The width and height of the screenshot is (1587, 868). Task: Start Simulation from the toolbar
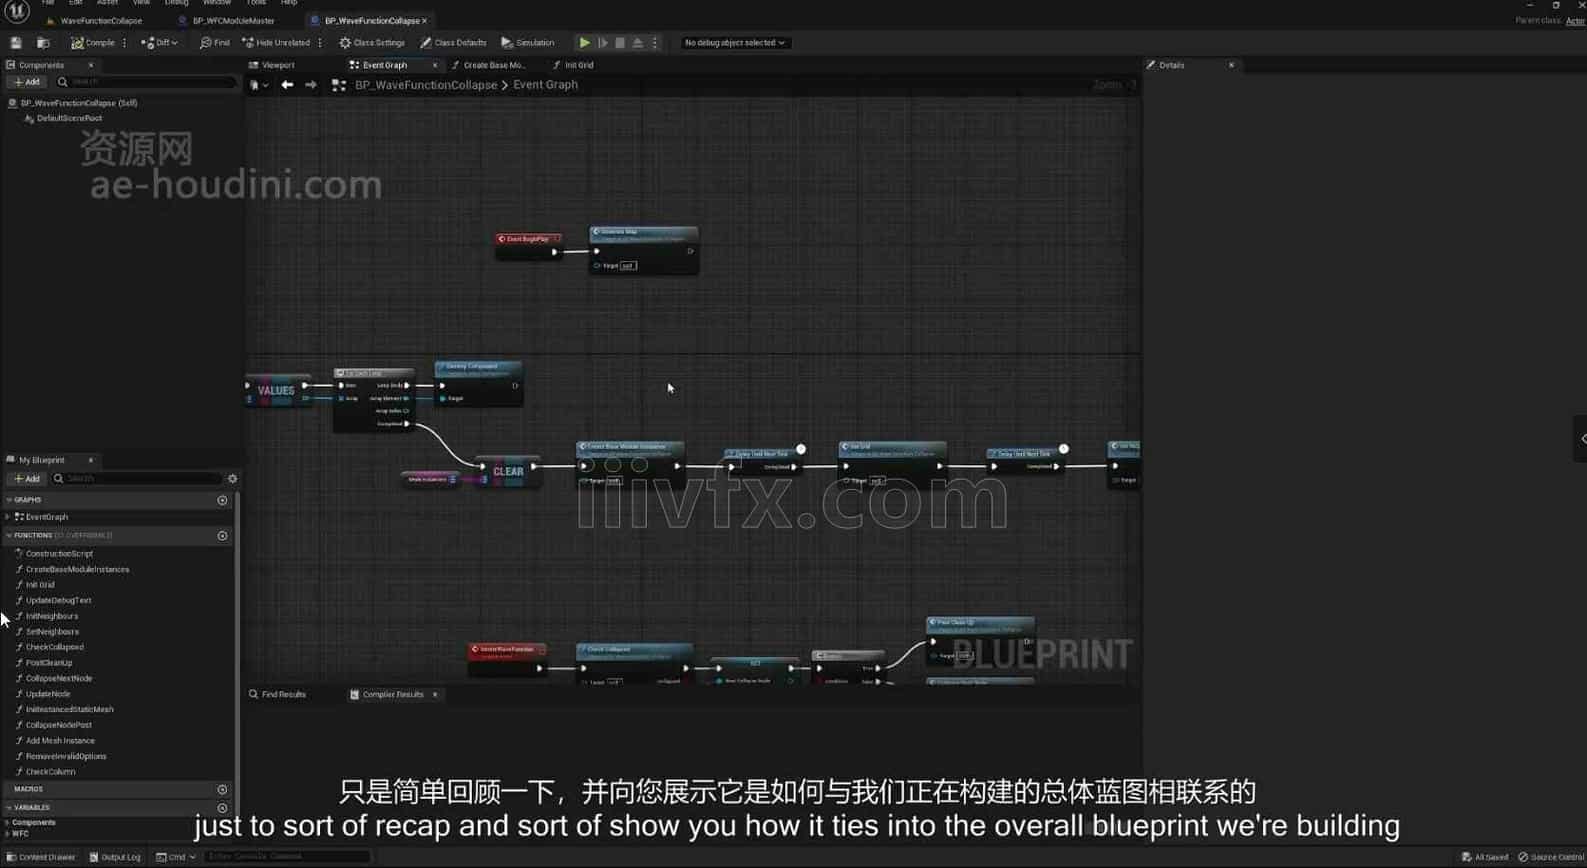(528, 43)
